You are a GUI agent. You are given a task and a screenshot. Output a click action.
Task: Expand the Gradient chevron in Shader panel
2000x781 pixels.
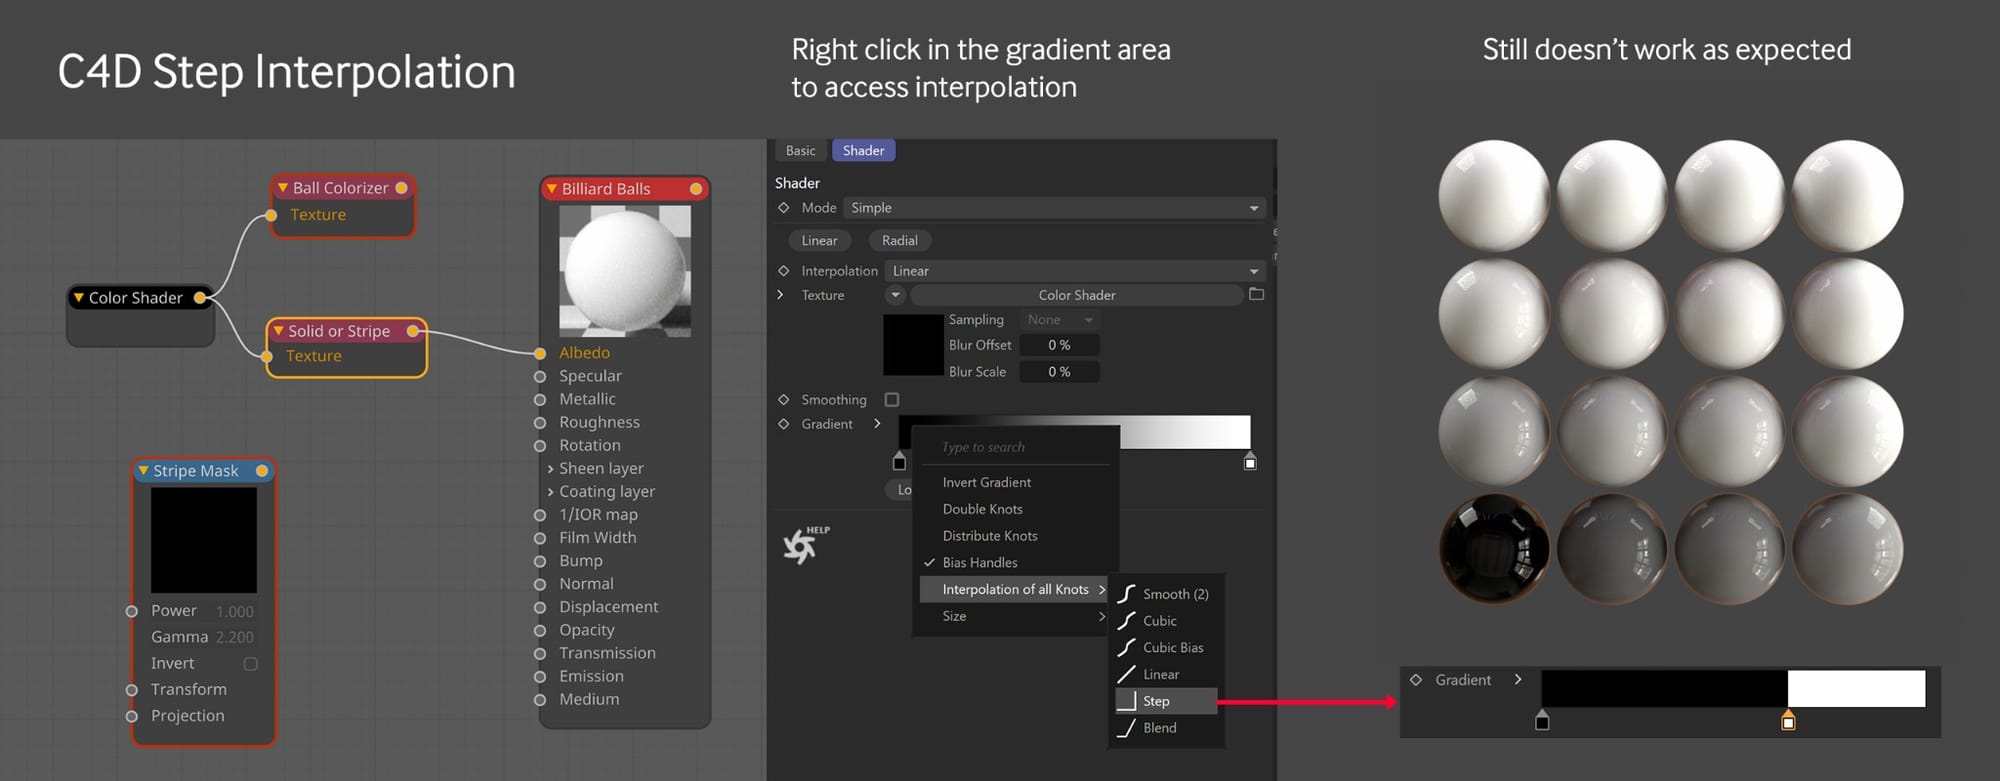pos(877,424)
